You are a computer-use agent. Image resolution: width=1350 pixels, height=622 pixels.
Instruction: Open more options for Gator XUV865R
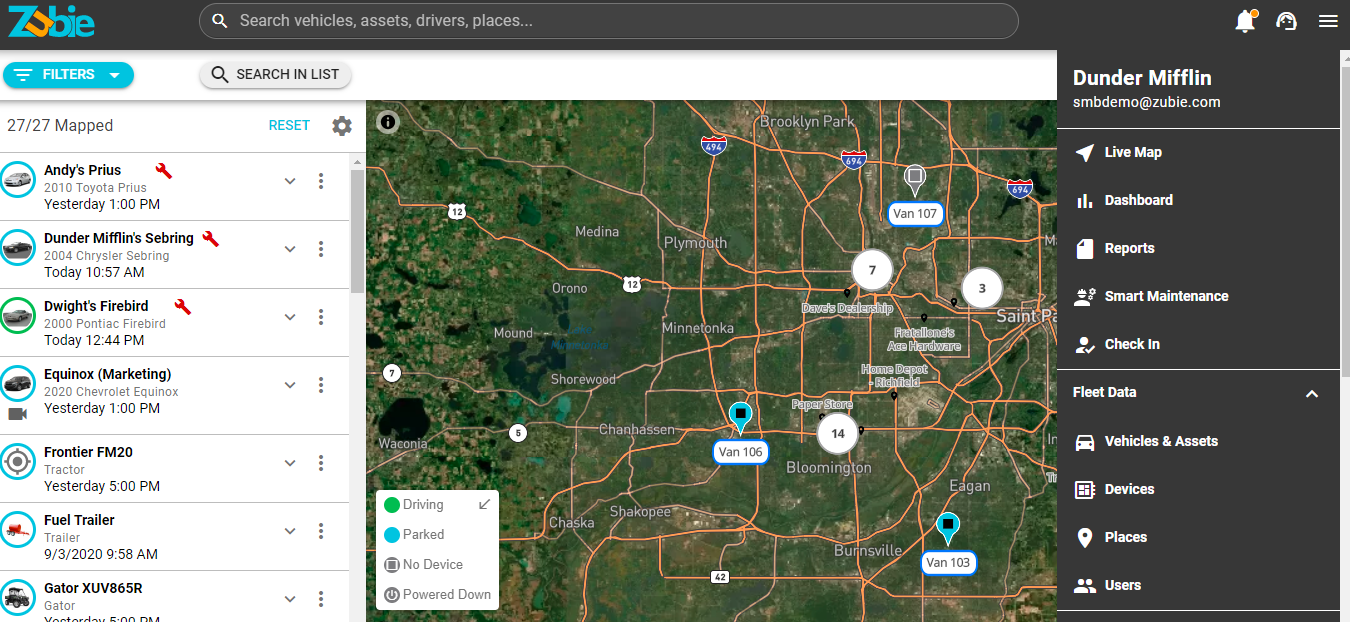click(x=321, y=599)
